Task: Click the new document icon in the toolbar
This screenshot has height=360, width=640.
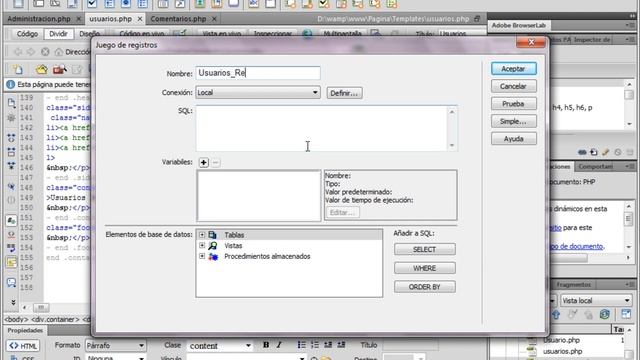Action: click(x=17, y=69)
